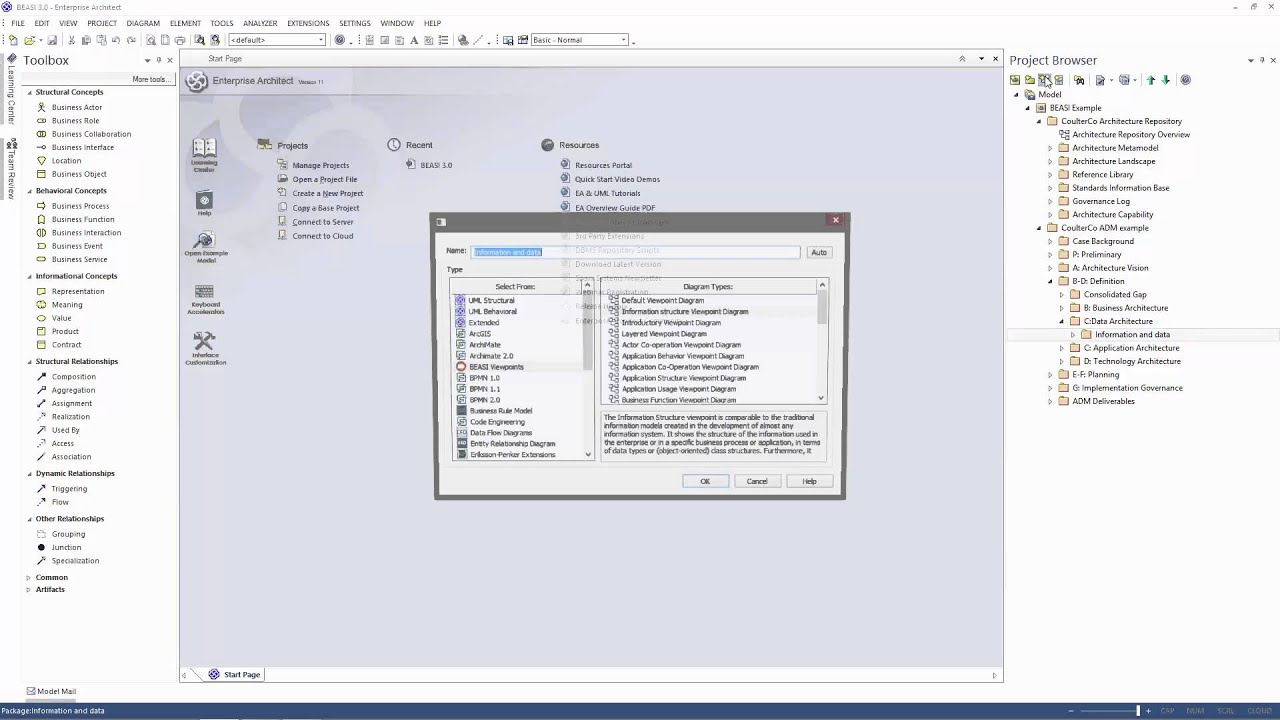The height and width of the screenshot is (720, 1280).
Task: Expand the E-F: Planning package
Action: point(1050,375)
